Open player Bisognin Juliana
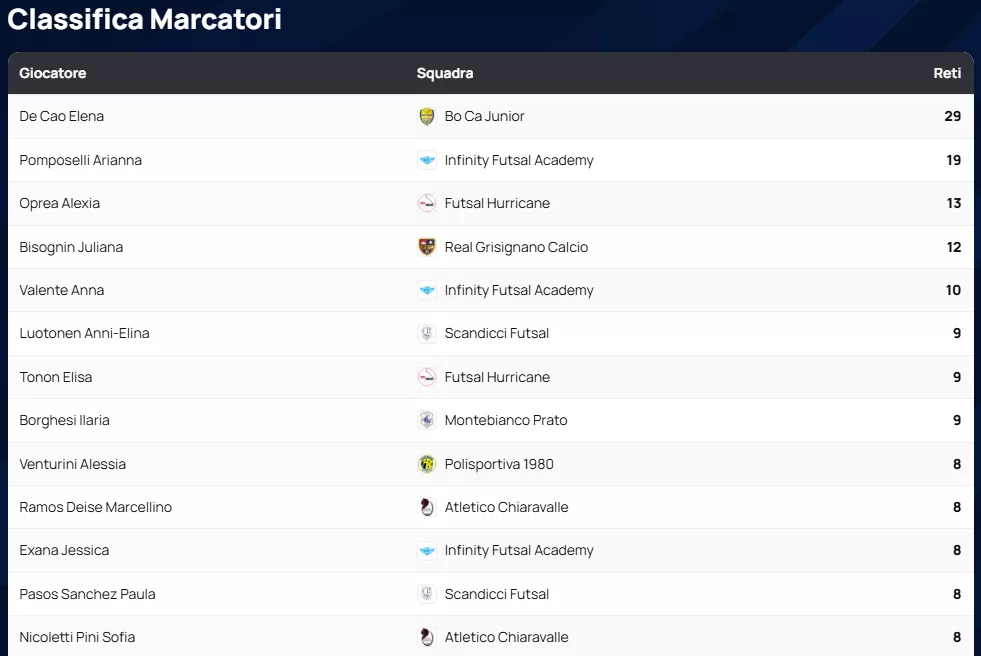Viewport: 981px width, 656px height. tap(71, 247)
